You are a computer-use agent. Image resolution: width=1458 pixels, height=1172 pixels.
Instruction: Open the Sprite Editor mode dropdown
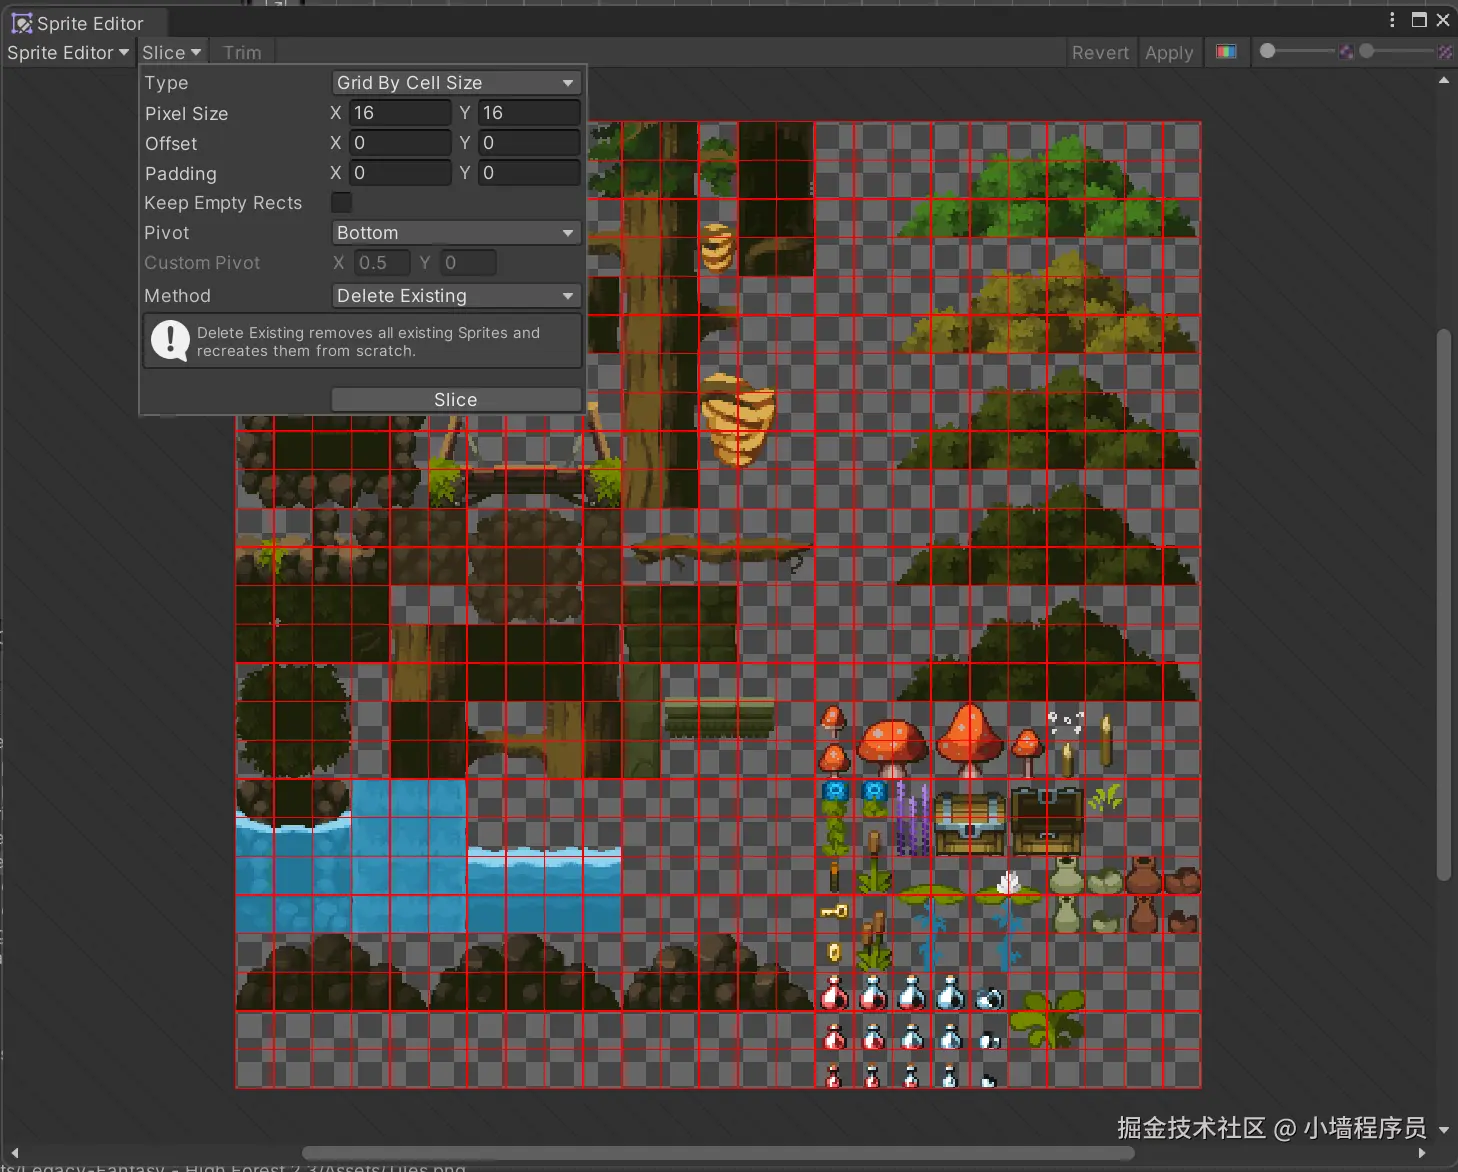point(68,53)
